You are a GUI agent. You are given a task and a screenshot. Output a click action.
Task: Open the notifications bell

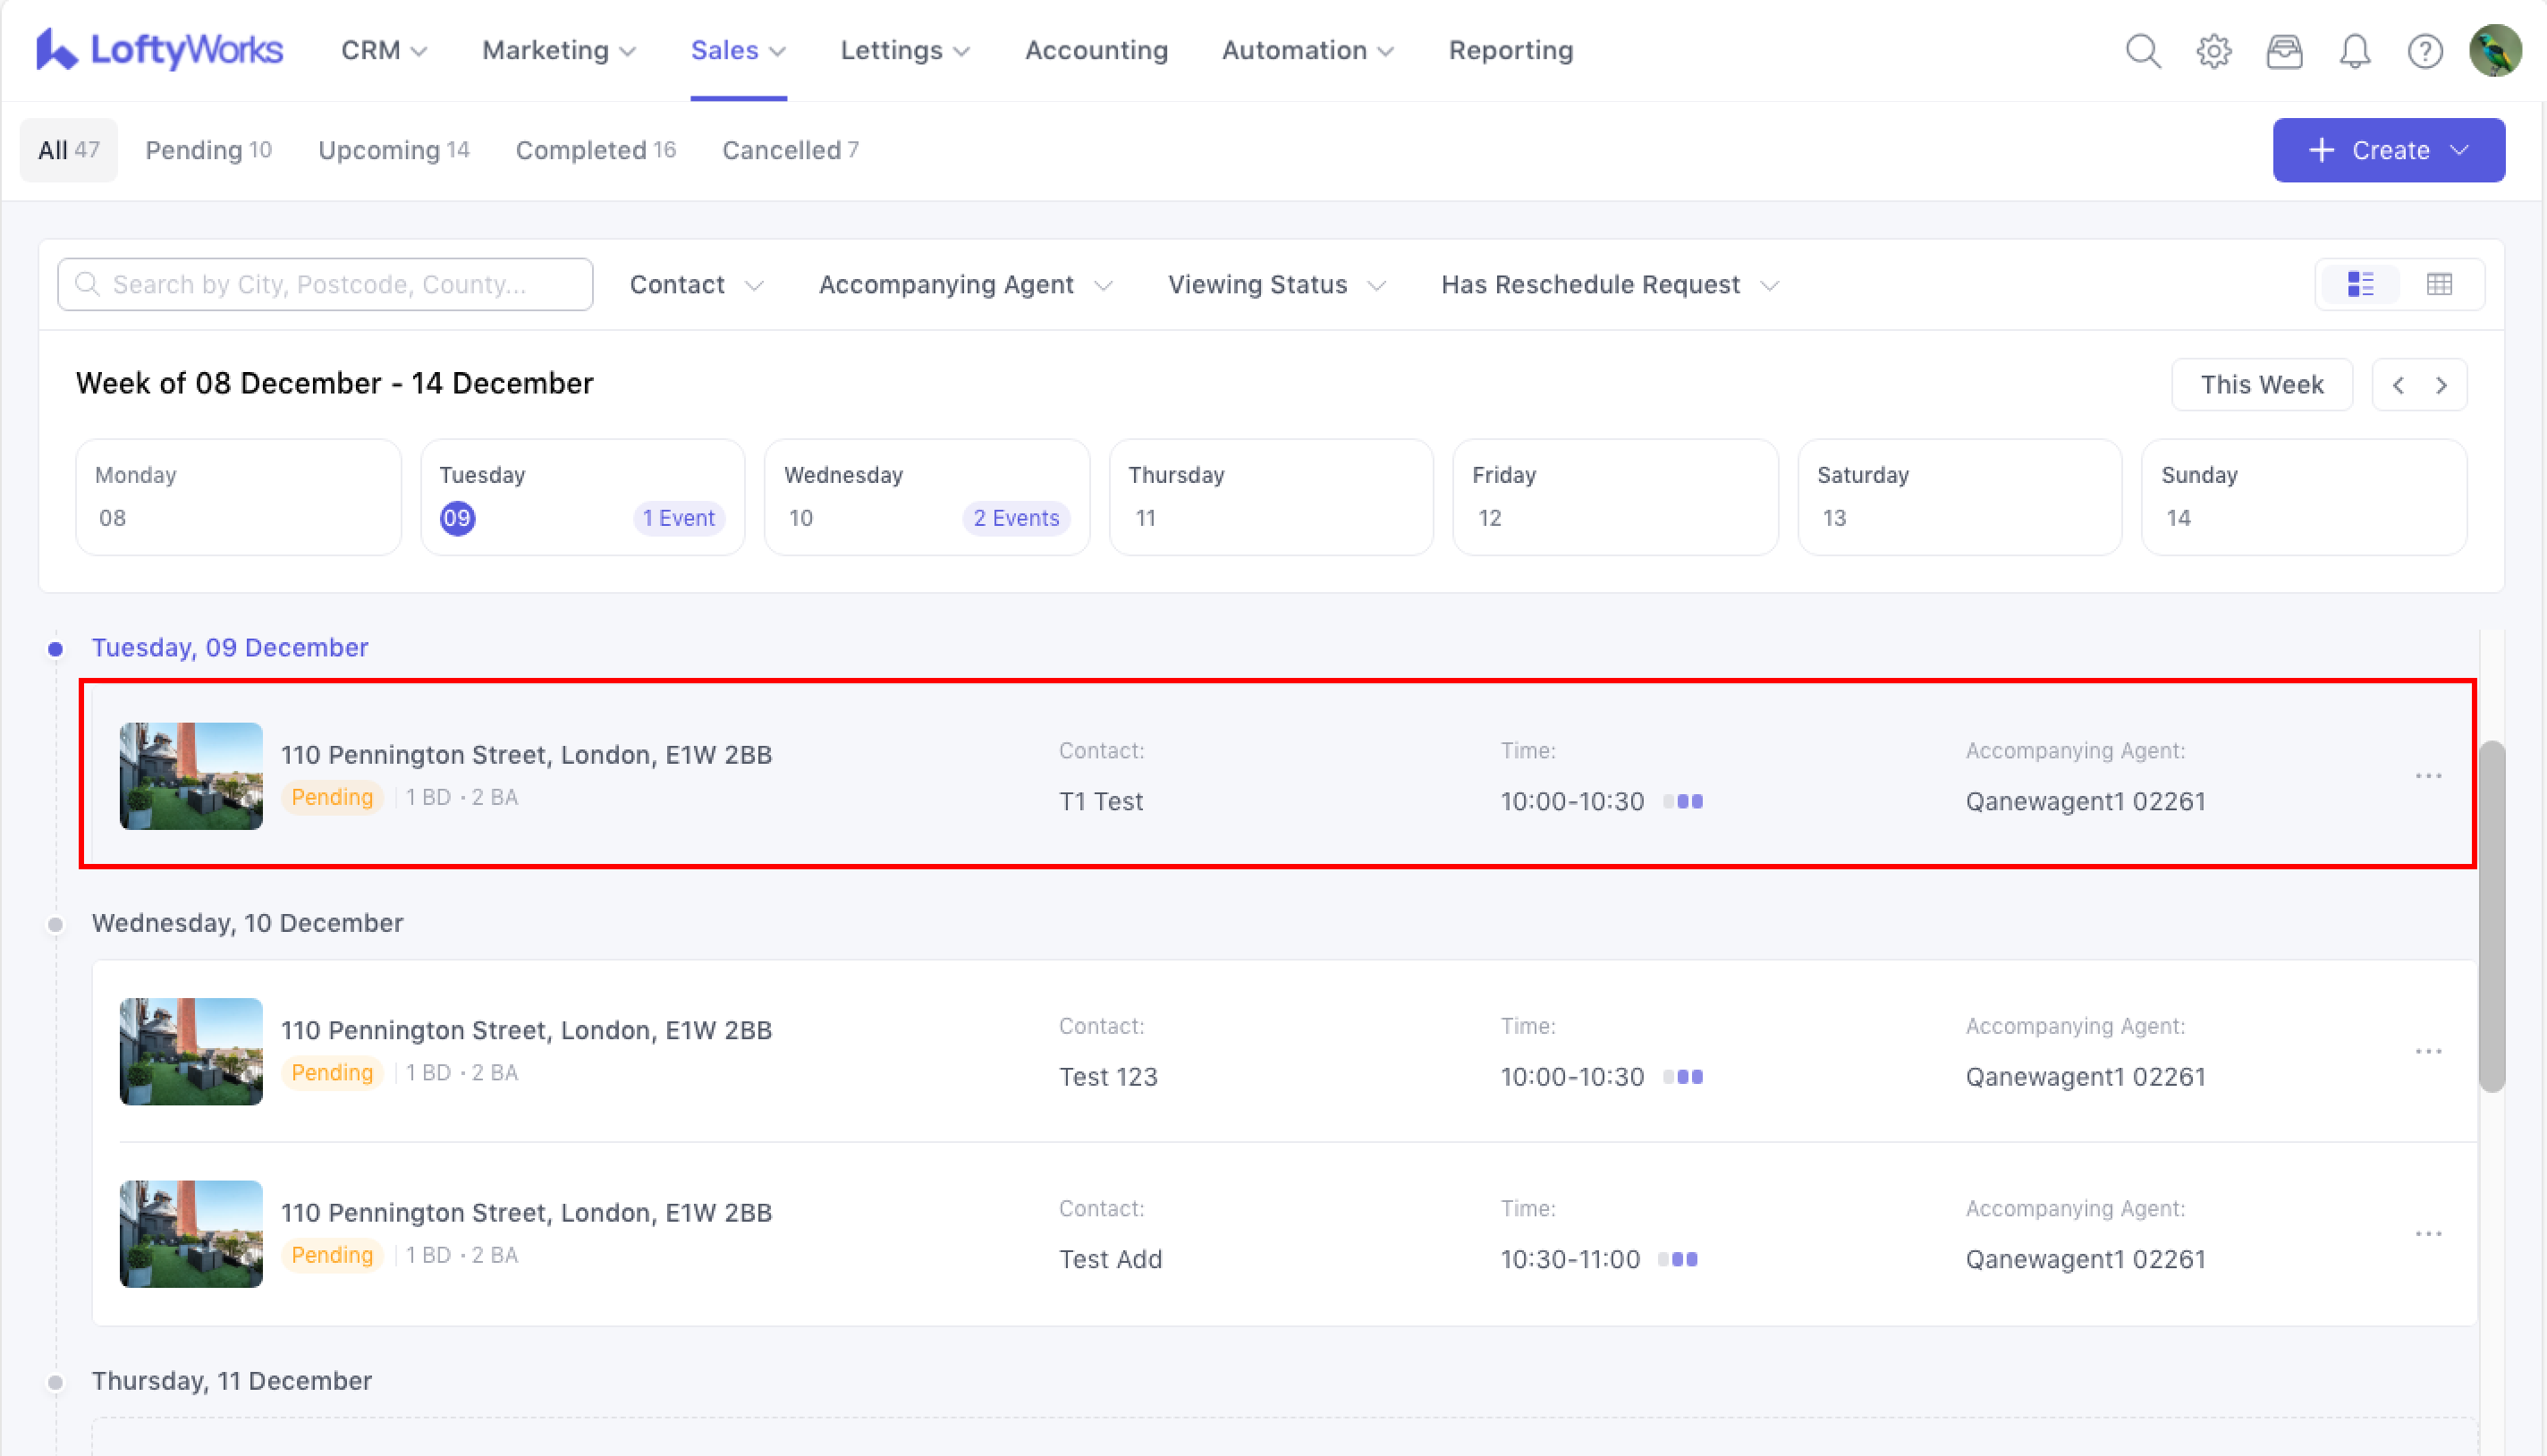2354,50
